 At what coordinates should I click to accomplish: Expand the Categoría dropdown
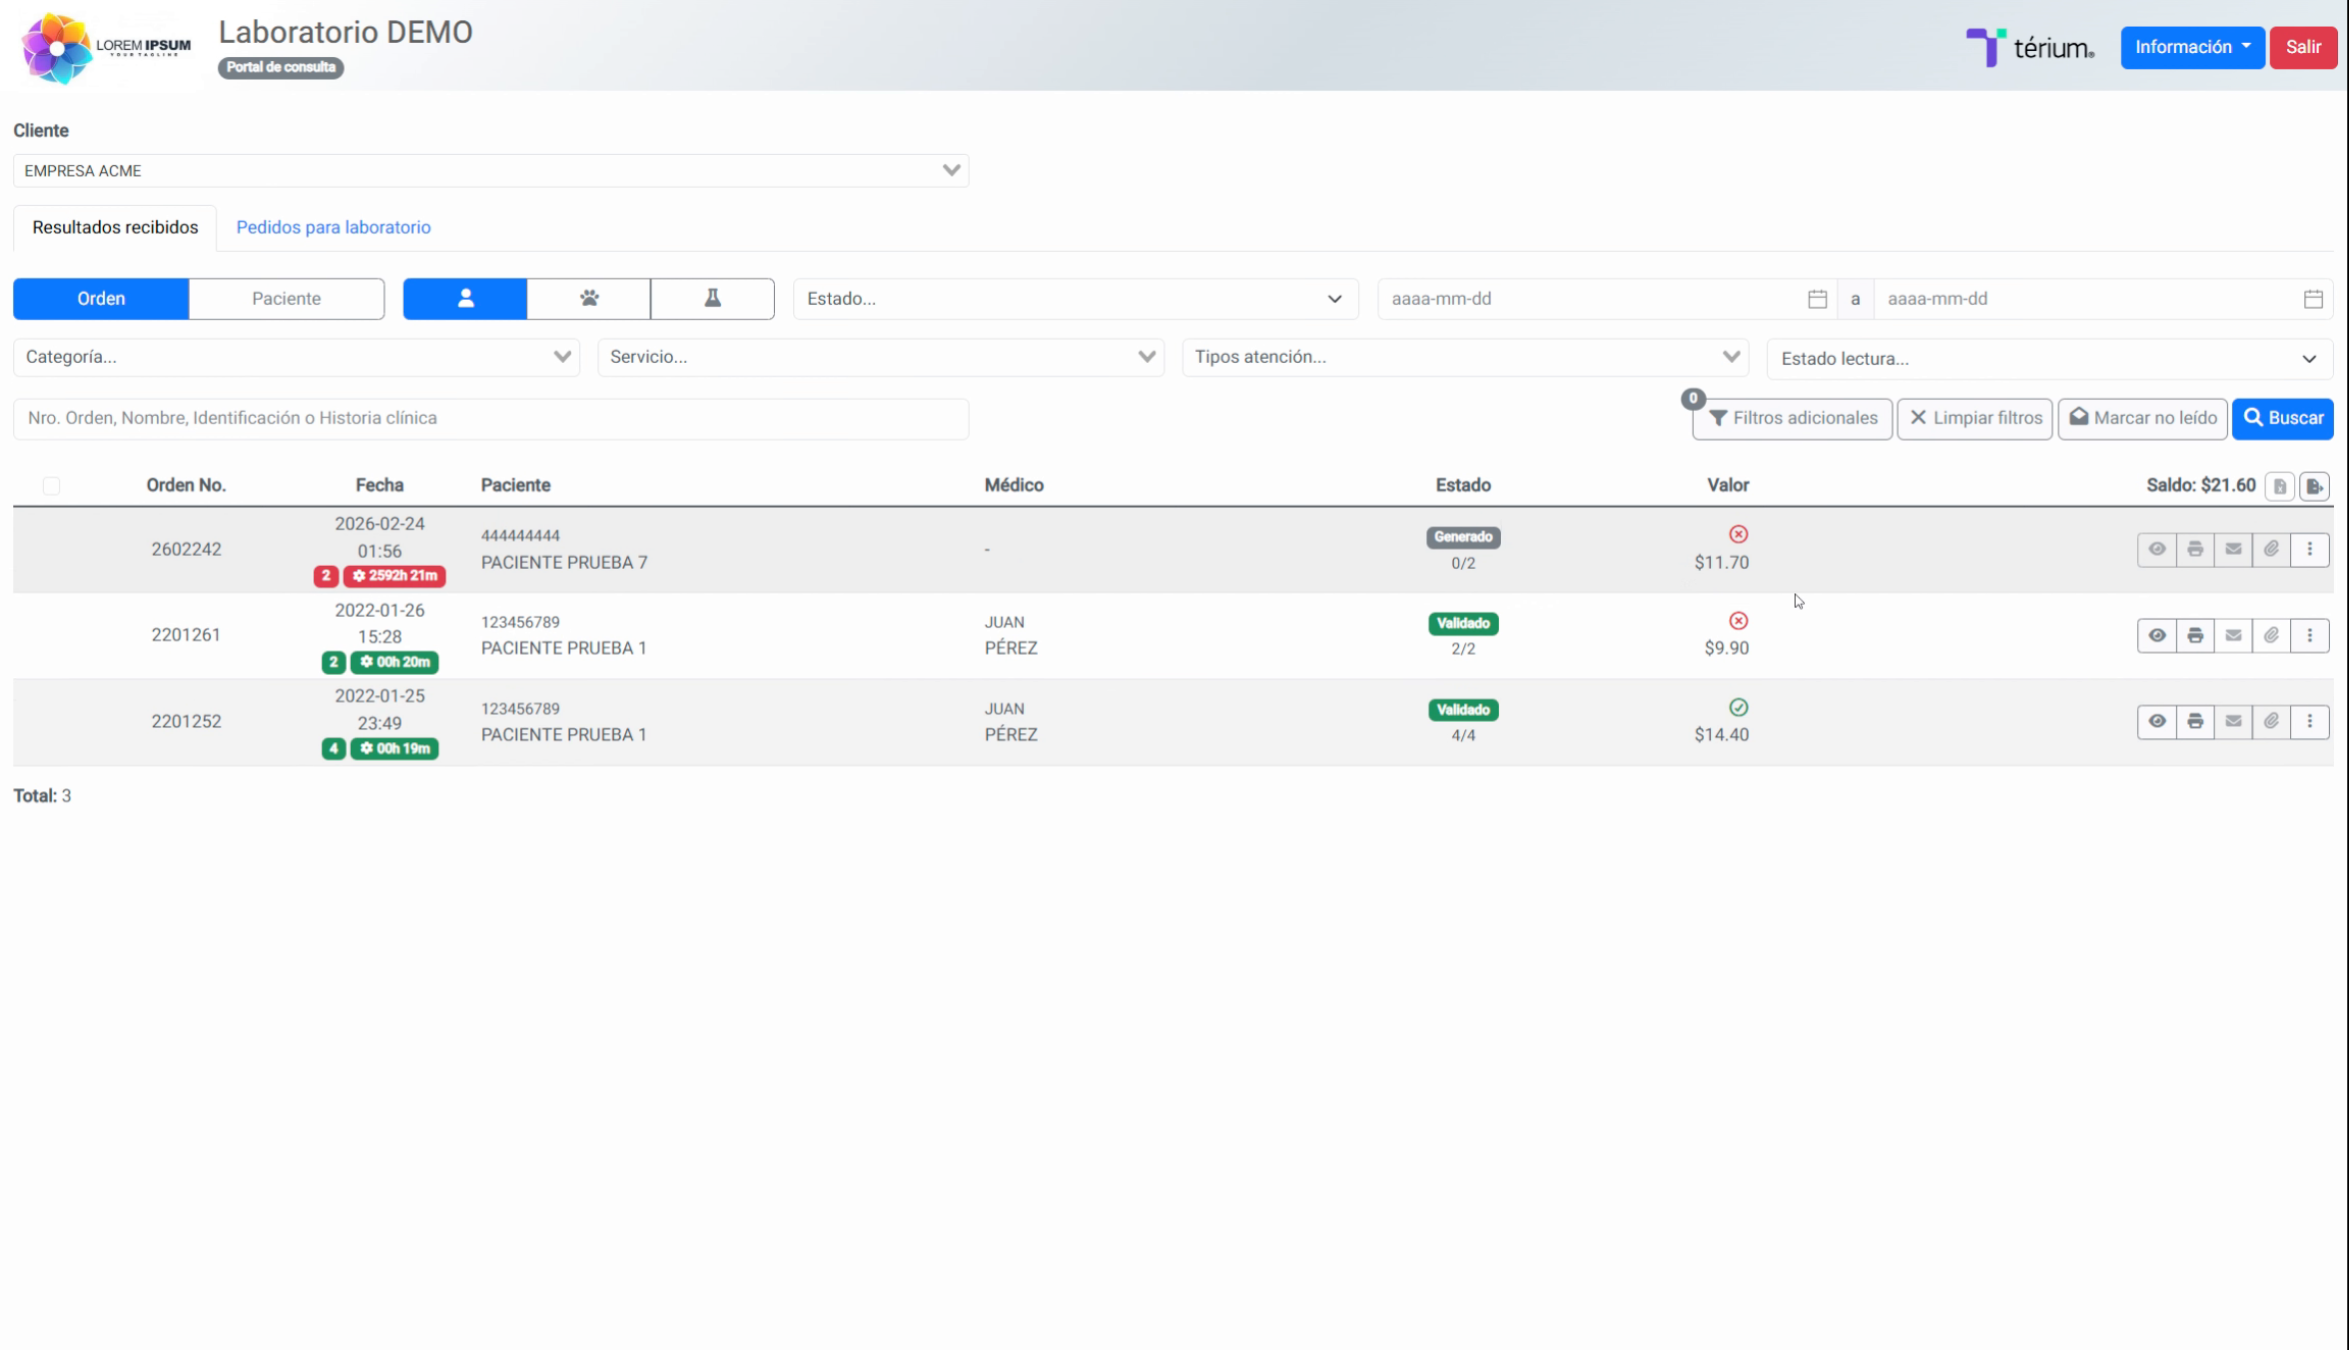[296, 357]
